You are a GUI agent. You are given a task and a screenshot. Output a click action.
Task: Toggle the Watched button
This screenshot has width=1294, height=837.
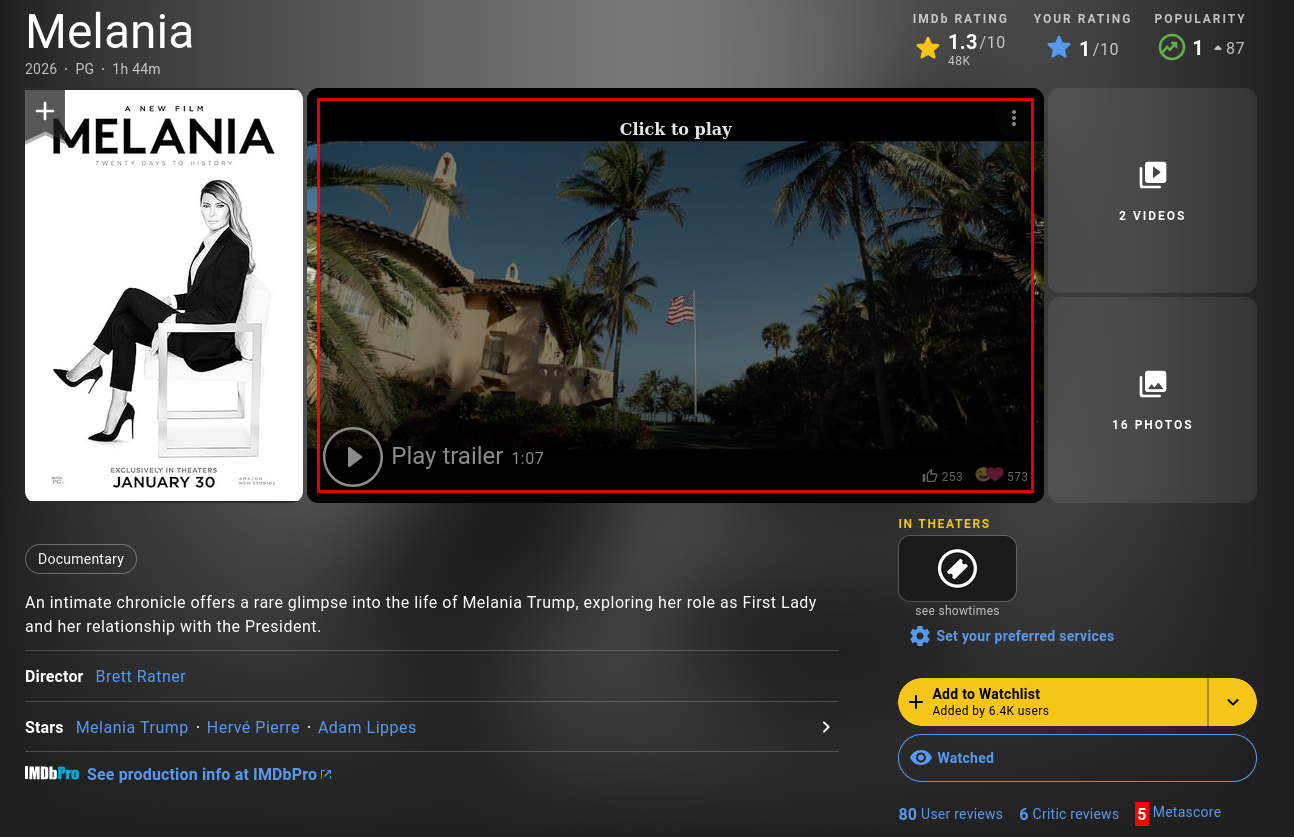(1077, 758)
